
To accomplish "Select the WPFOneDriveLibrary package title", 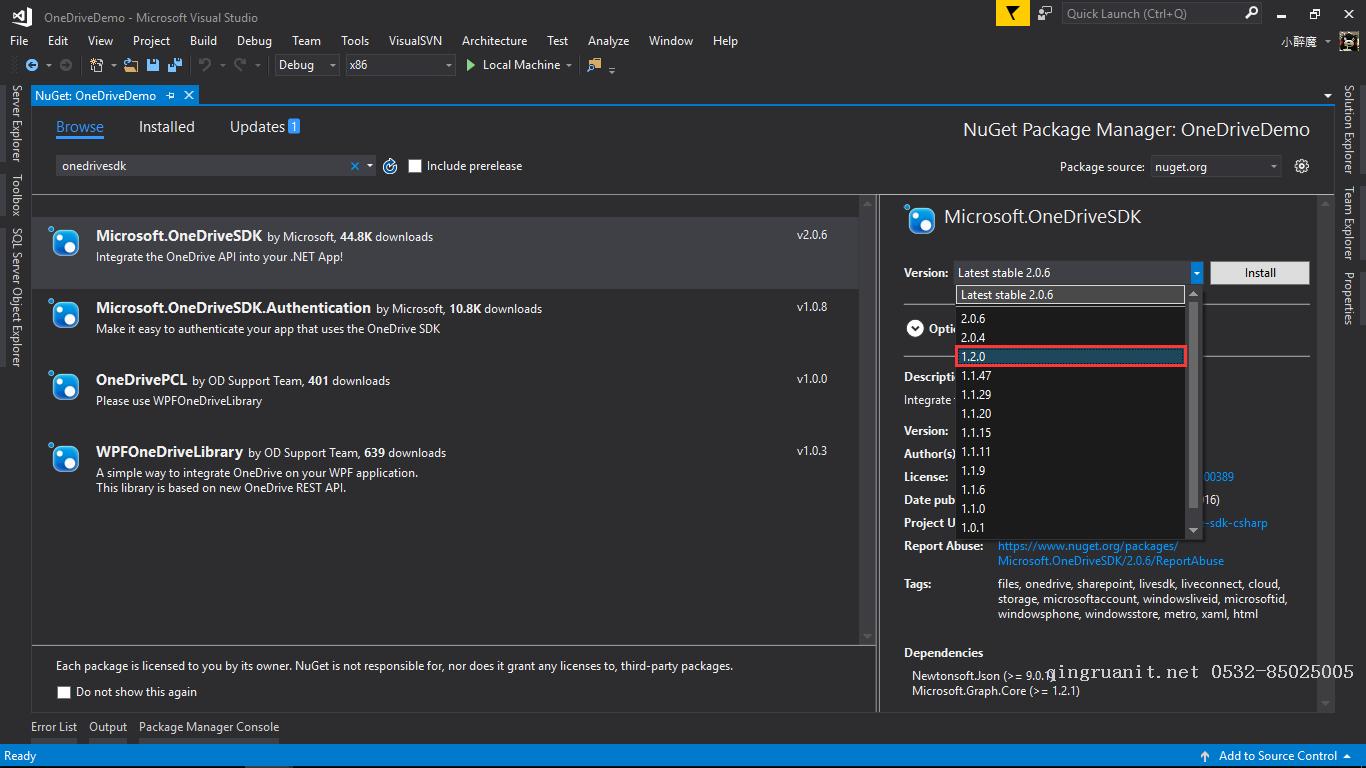I will click(x=169, y=452).
